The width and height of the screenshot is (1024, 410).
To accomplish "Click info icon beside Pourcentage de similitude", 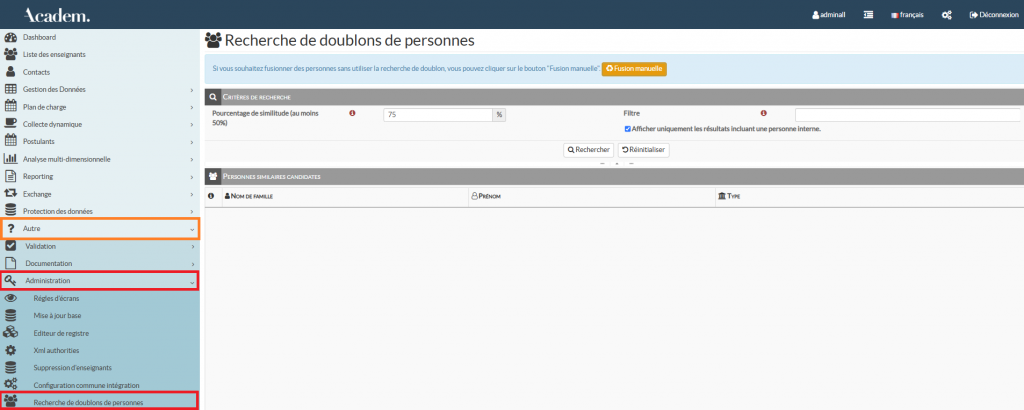I will click(352, 114).
